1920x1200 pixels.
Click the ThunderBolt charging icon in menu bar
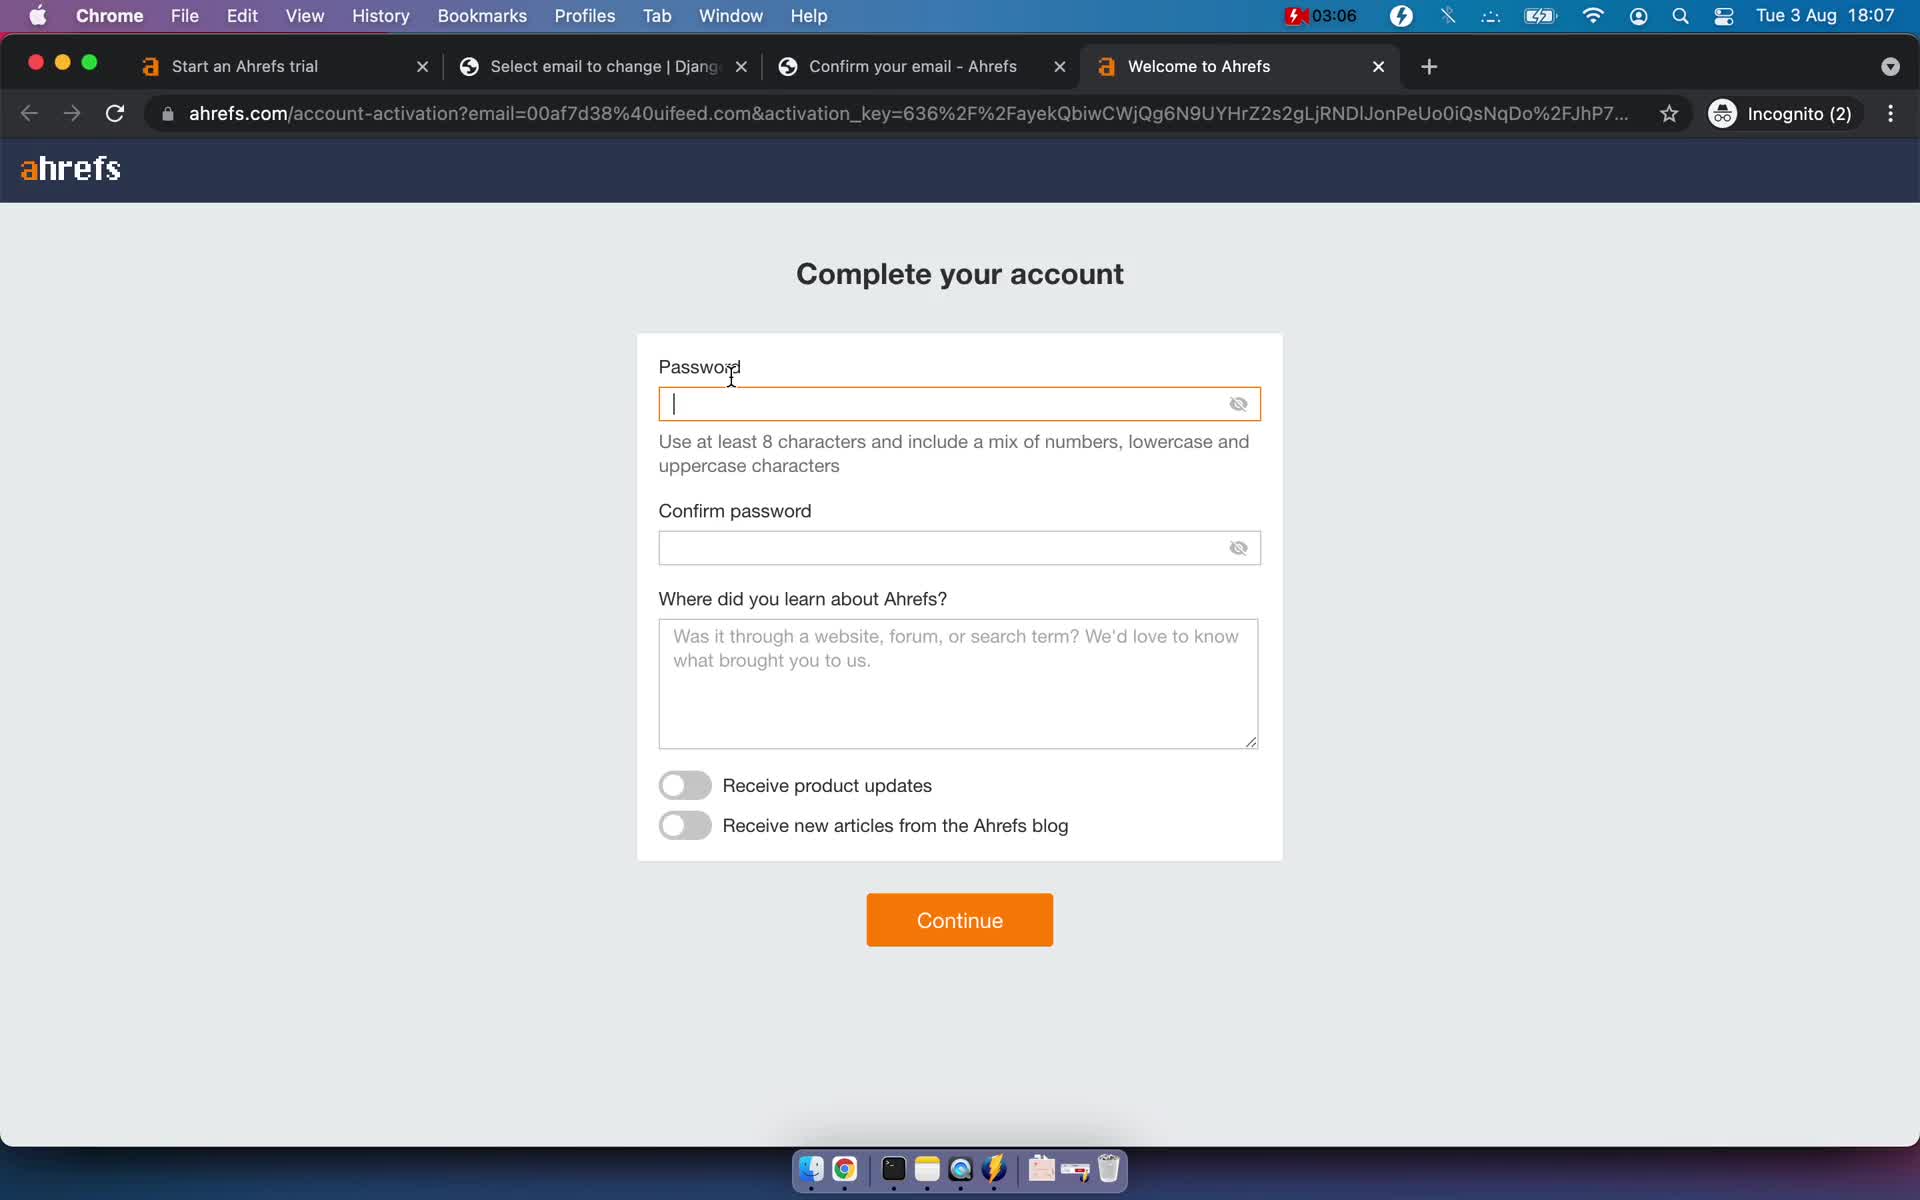coord(1400,15)
